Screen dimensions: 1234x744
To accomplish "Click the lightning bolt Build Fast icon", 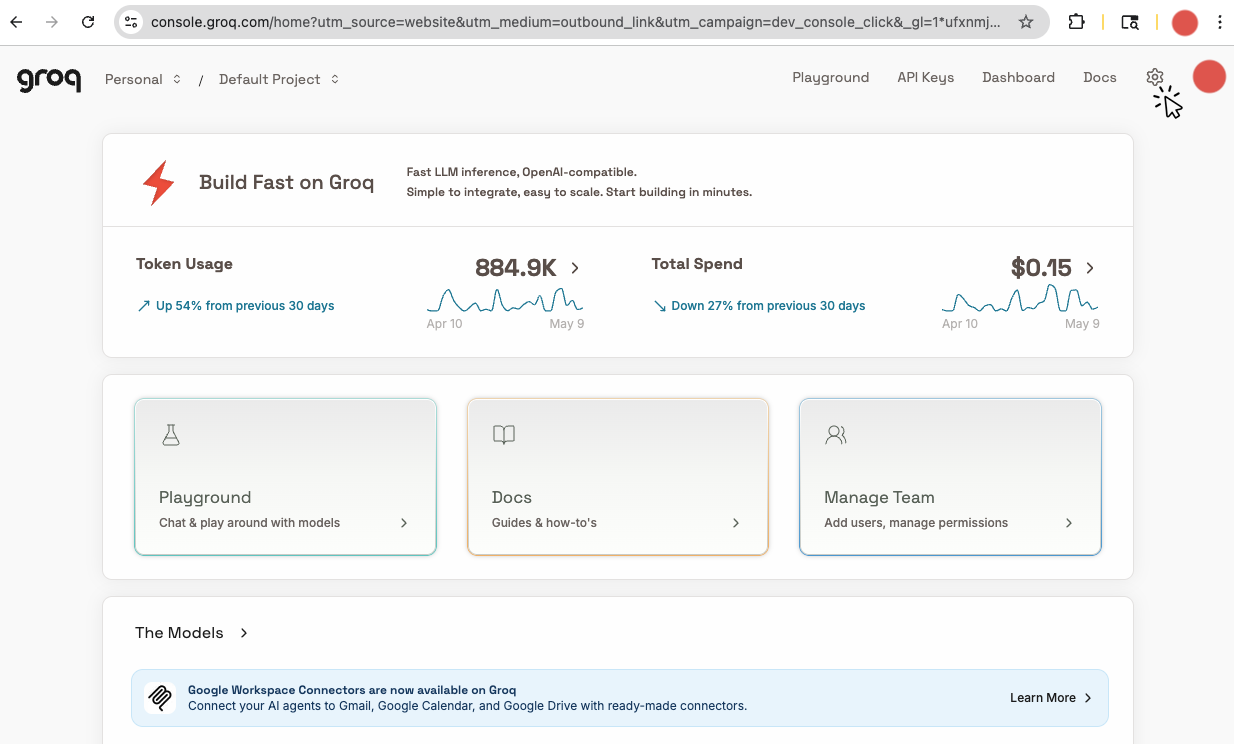I will (x=158, y=183).
